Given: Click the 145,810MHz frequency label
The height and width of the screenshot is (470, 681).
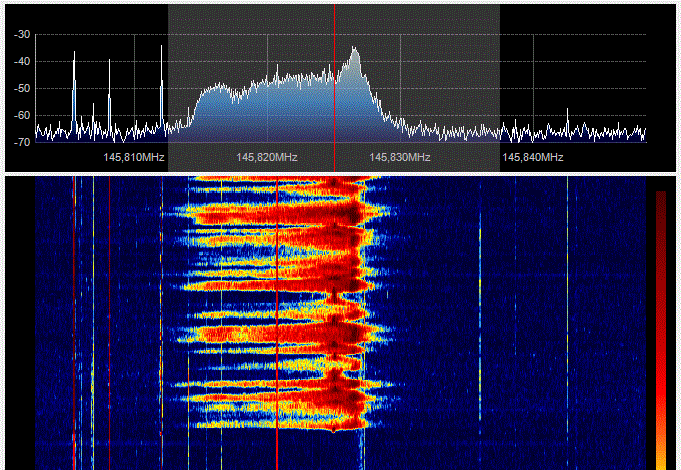Looking at the screenshot, I should (x=134, y=157).
